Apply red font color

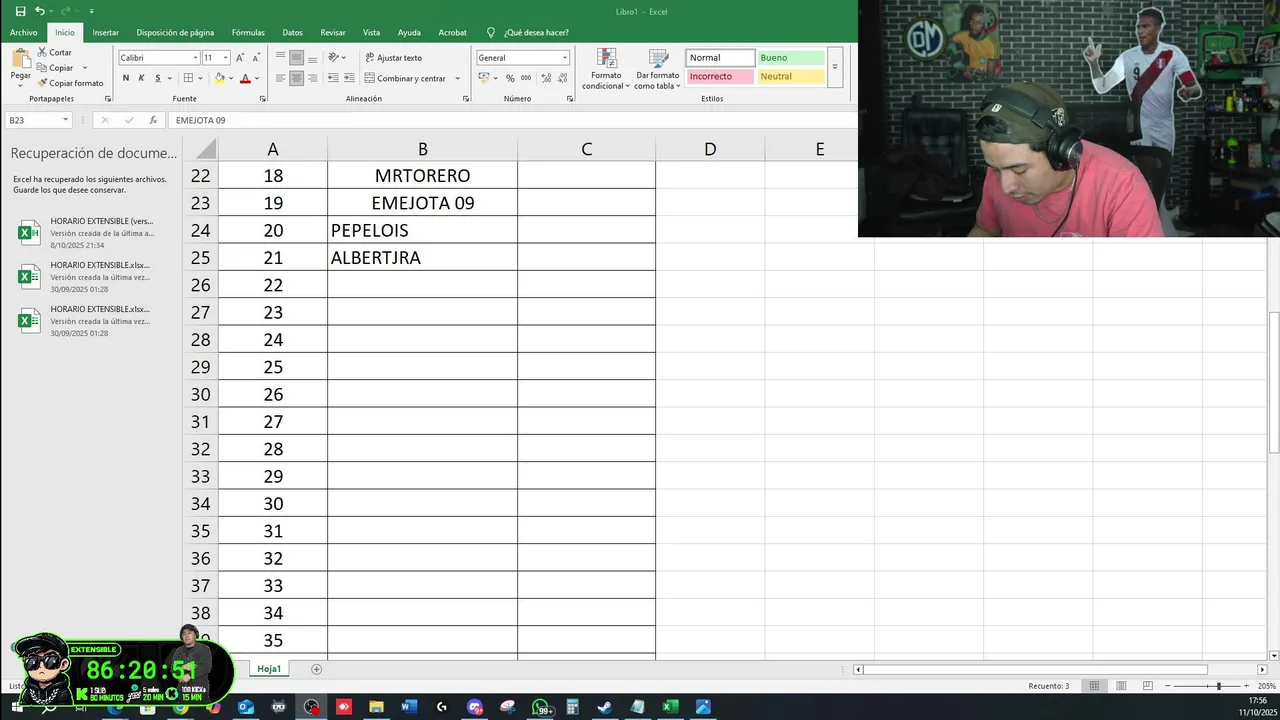[x=245, y=78]
